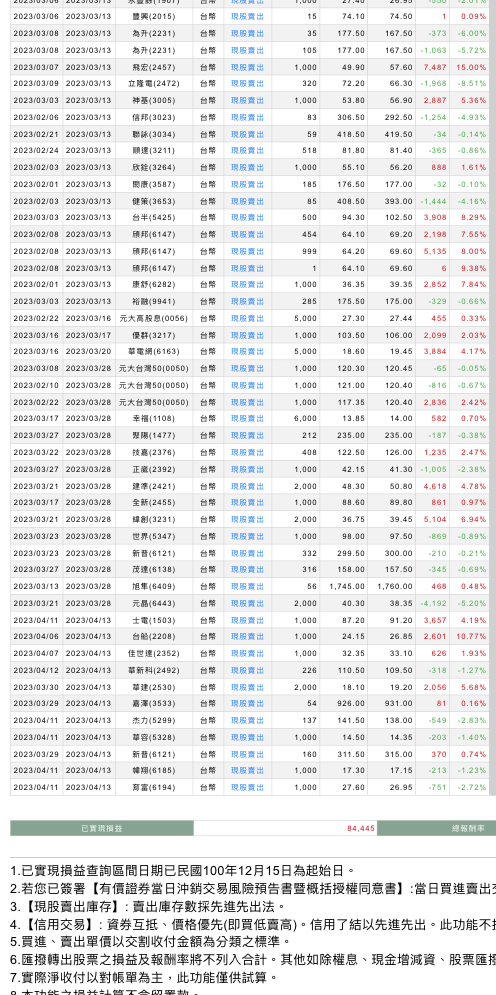Open 現股賣出 link for 旭隼(6409)
The image size is (496, 995).
[x=247, y=586]
